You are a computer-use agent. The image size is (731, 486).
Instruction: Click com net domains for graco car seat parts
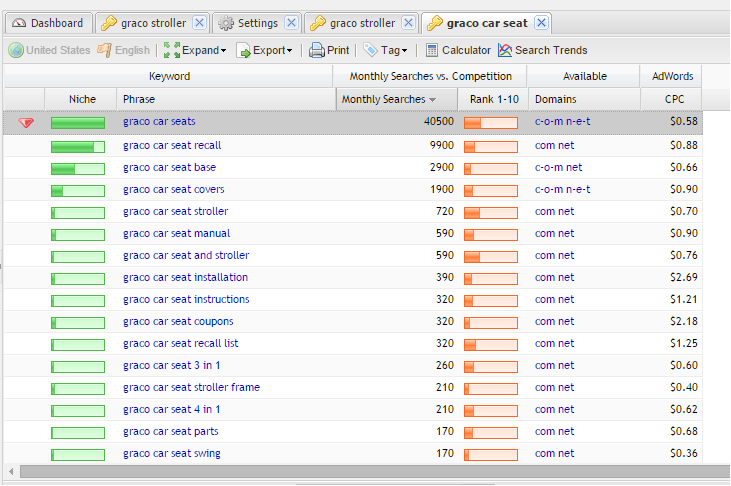(x=554, y=431)
